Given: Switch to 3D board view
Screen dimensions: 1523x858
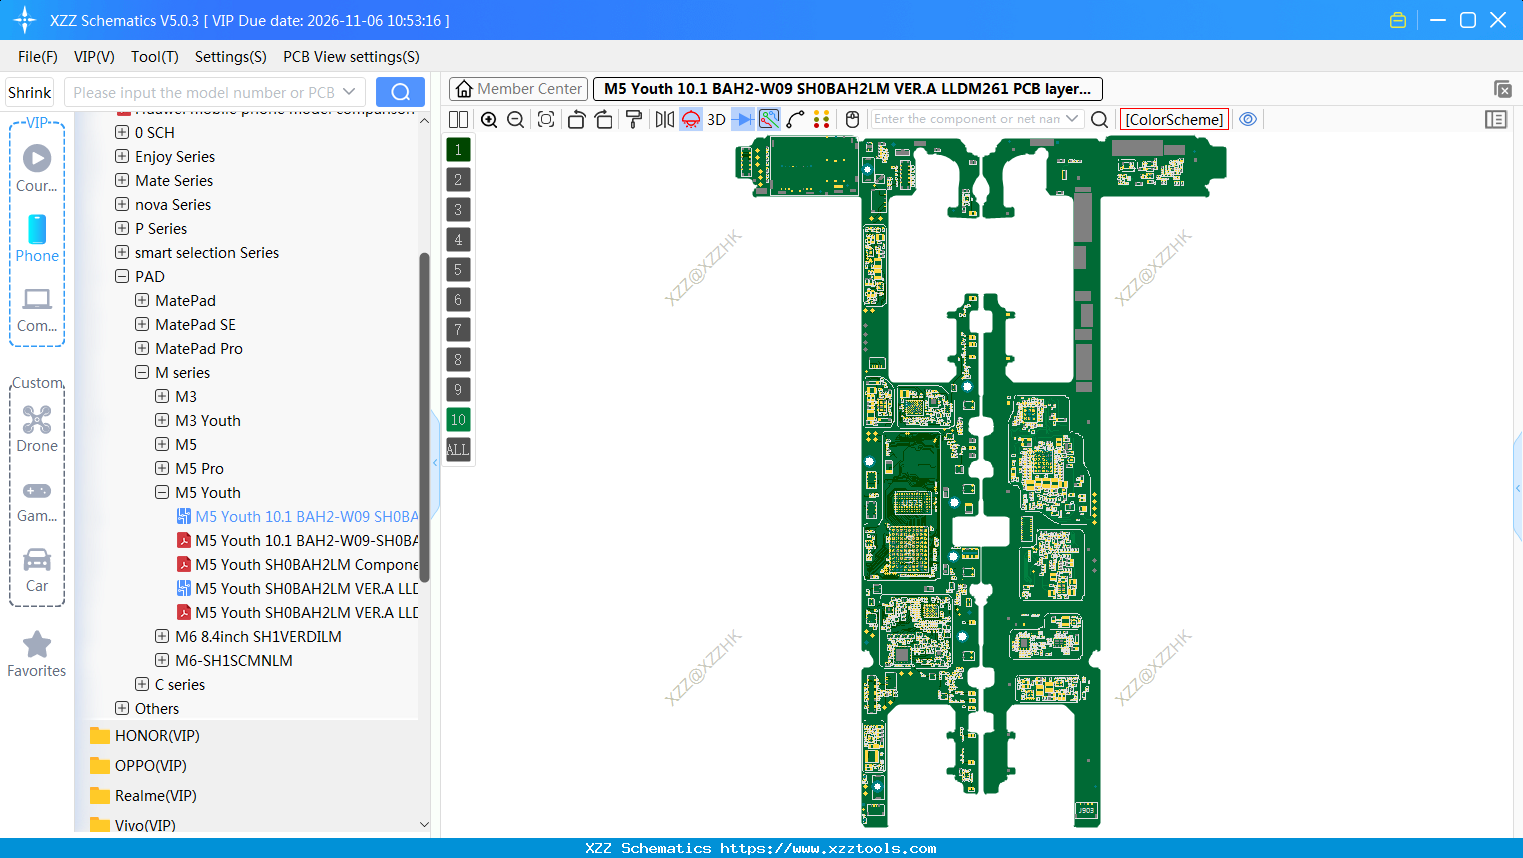Looking at the screenshot, I should click(716, 119).
